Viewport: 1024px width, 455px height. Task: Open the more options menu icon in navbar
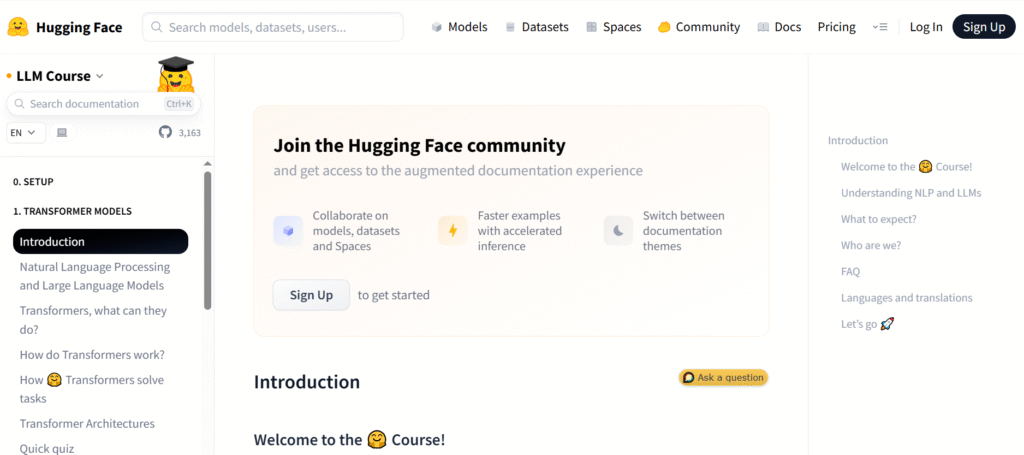pyautogui.click(x=880, y=27)
